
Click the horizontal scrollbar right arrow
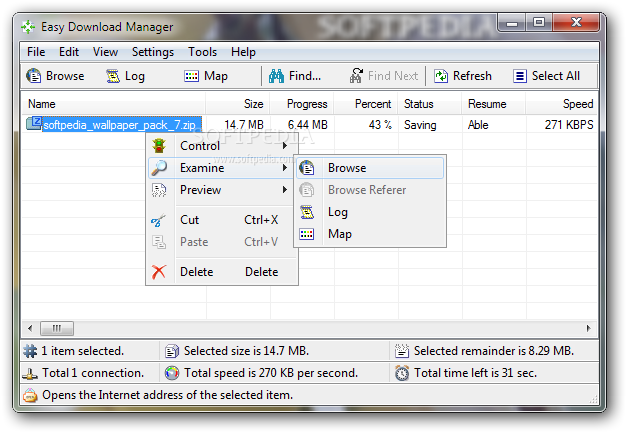point(588,328)
